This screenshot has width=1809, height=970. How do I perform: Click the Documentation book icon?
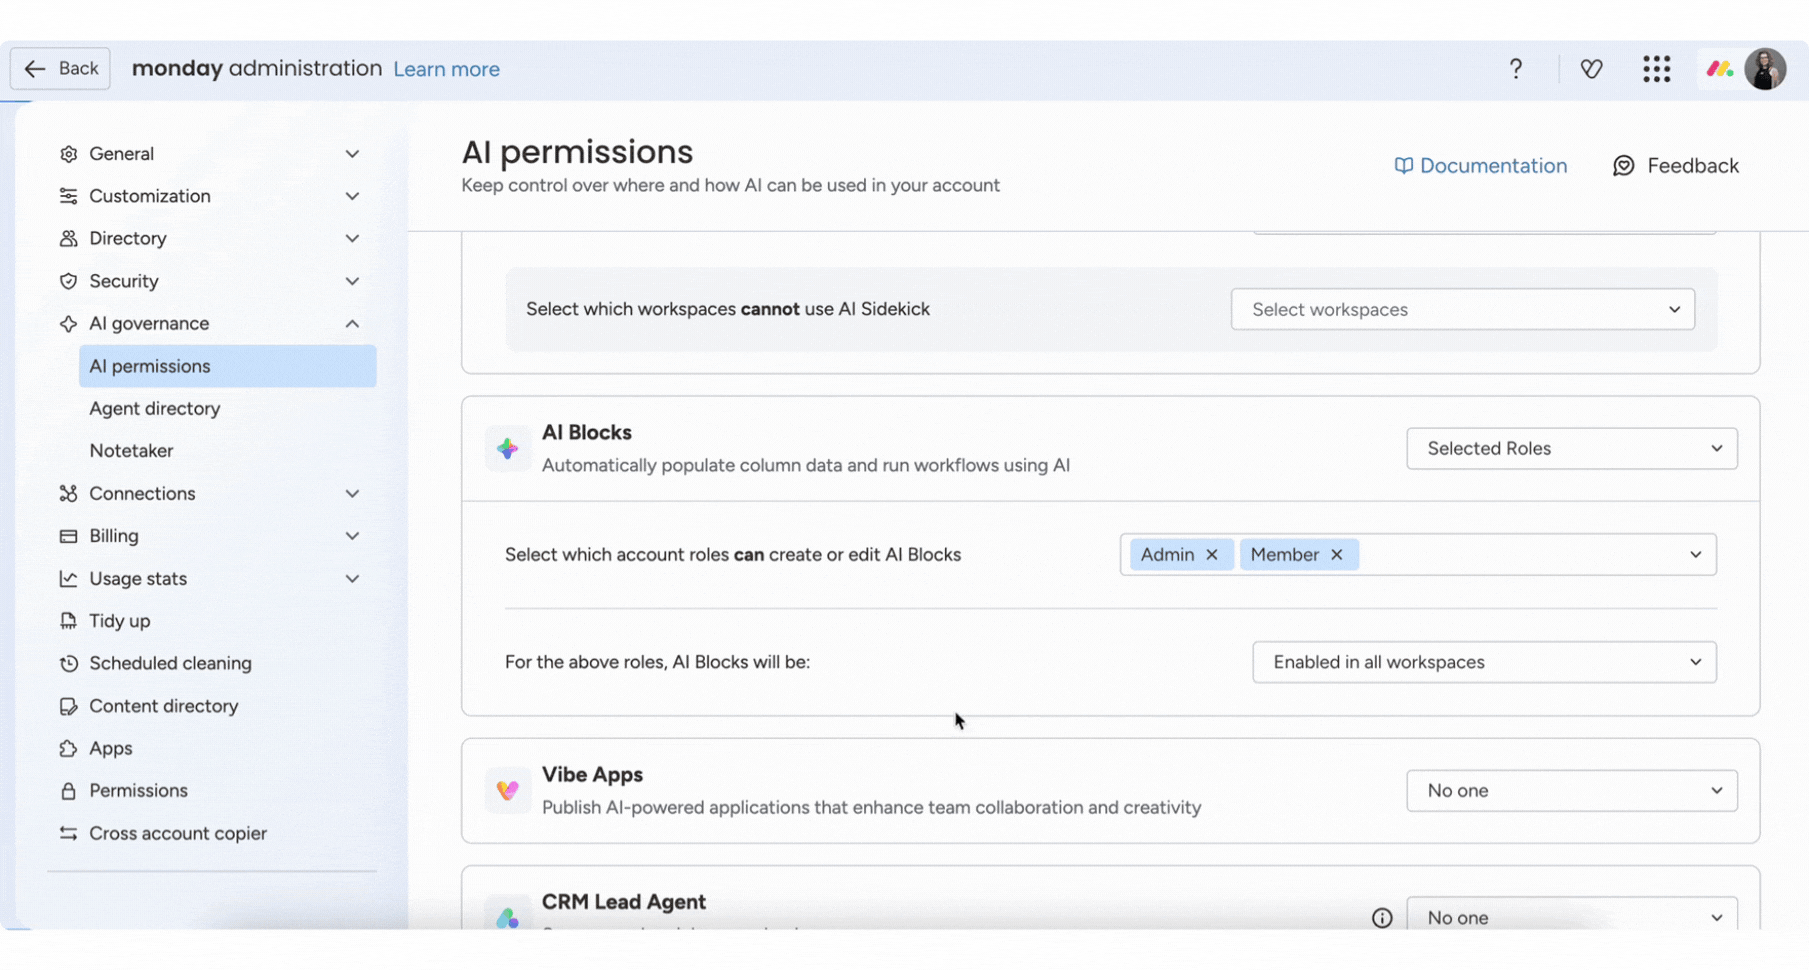(x=1404, y=165)
